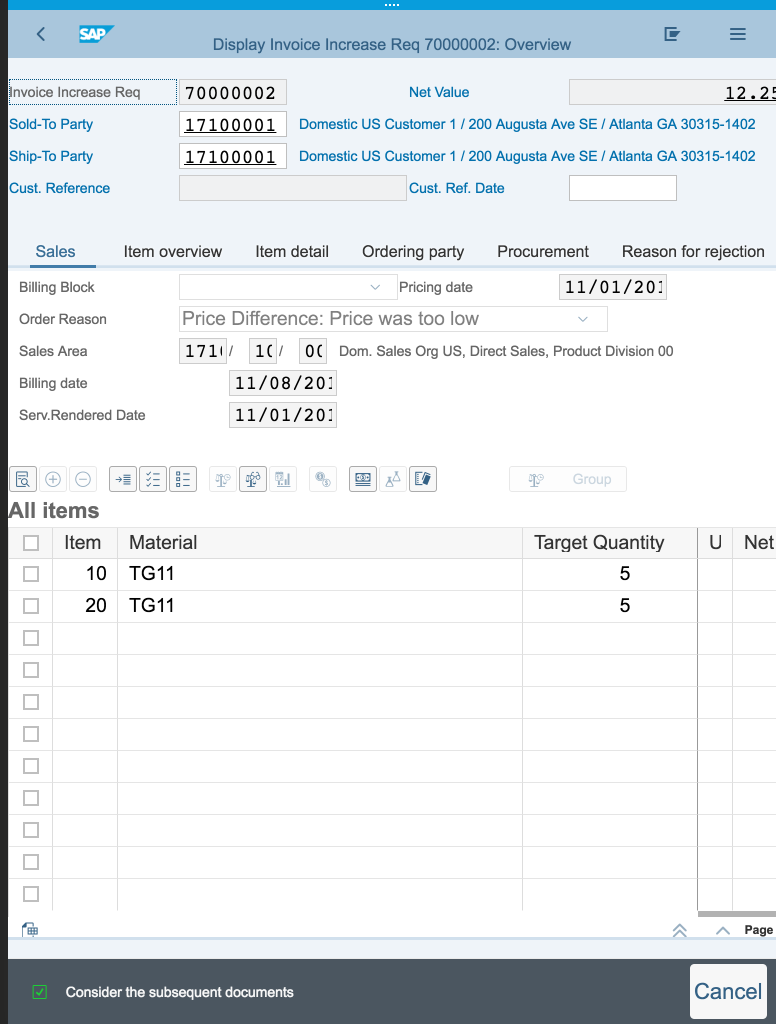
Task: Switch to the Item detail tab
Action: tap(292, 251)
